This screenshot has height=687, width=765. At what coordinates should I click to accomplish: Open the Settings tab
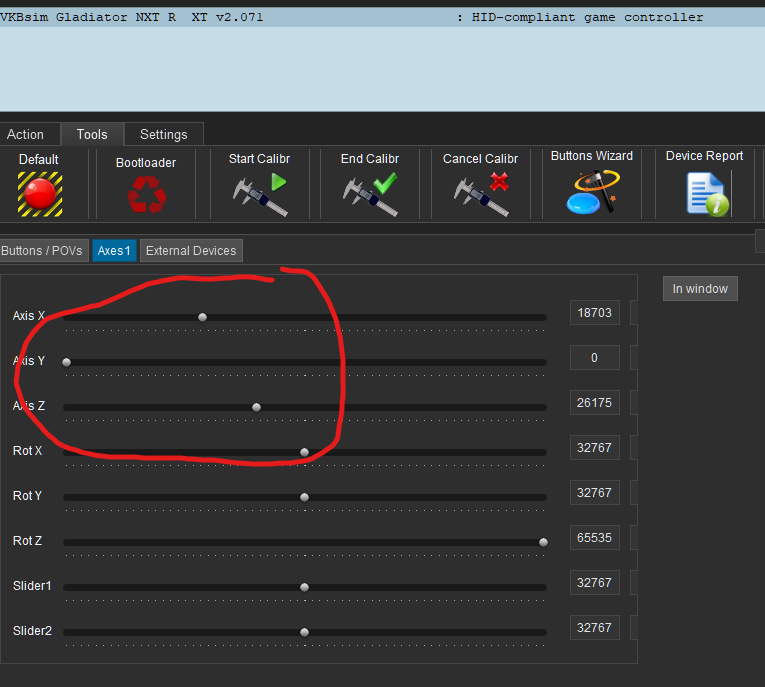pos(164,134)
